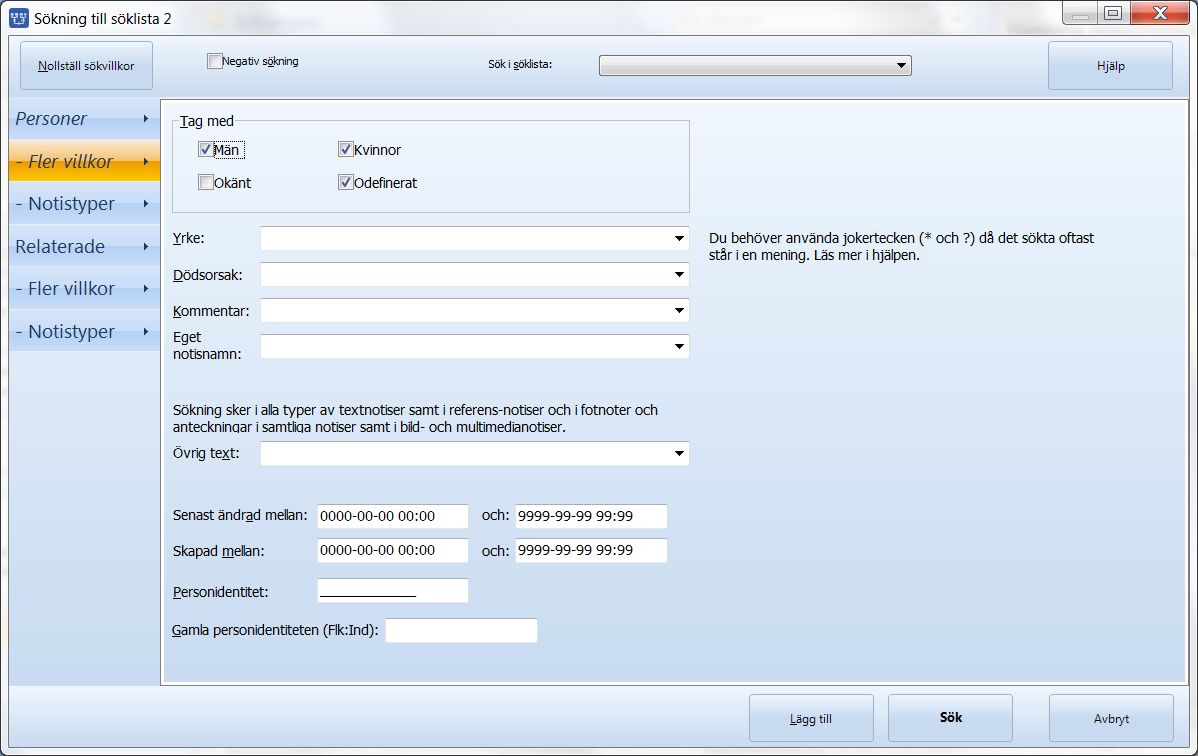Focus the Skapad mellan end date field
The height and width of the screenshot is (756, 1198).
(591, 550)
